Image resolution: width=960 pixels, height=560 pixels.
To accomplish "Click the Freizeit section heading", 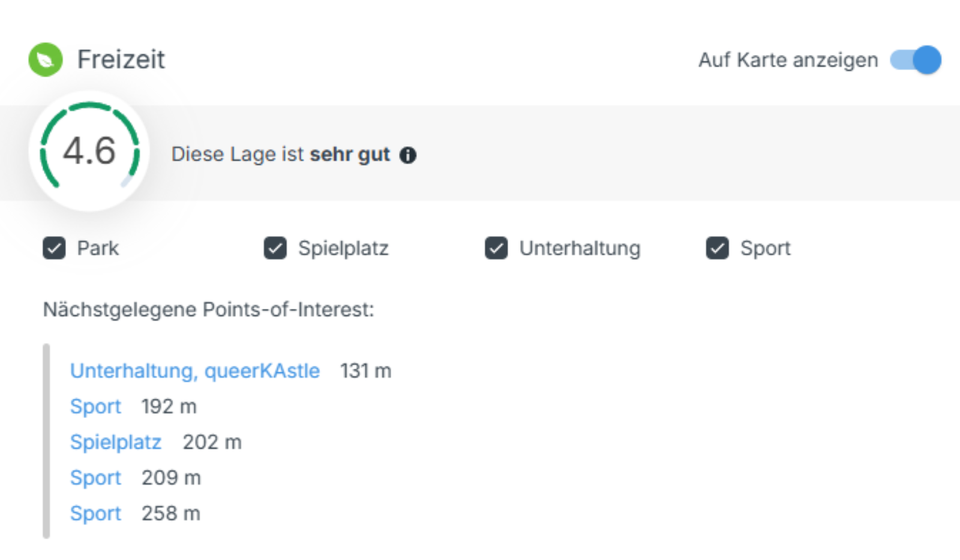I will pos(121,60).
